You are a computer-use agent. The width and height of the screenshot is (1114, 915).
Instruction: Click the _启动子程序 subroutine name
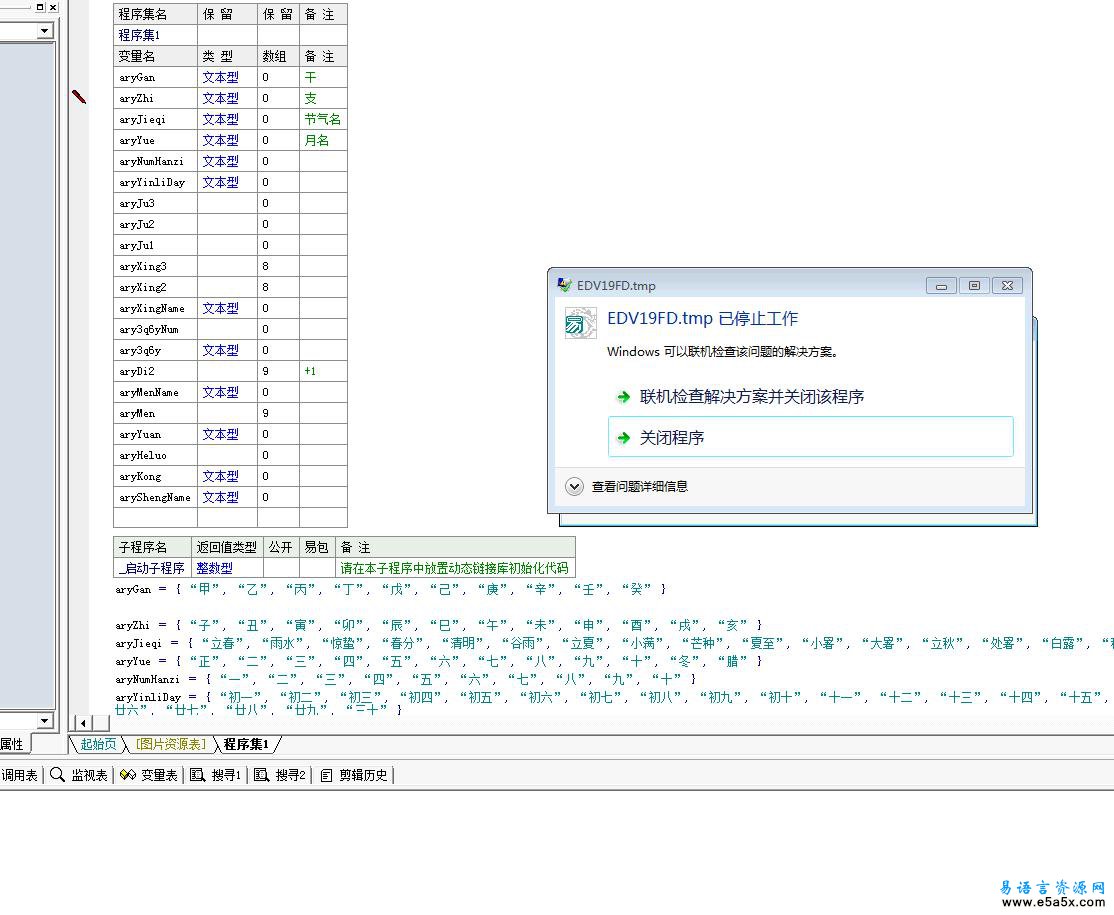(x=152, y=568)
